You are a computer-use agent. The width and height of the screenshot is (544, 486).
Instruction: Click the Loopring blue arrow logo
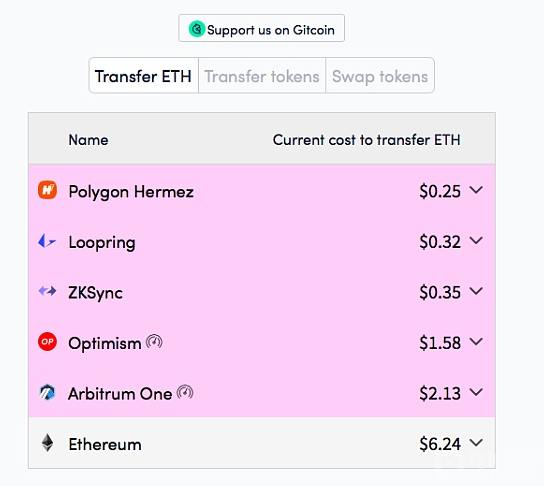click(47, 241)
